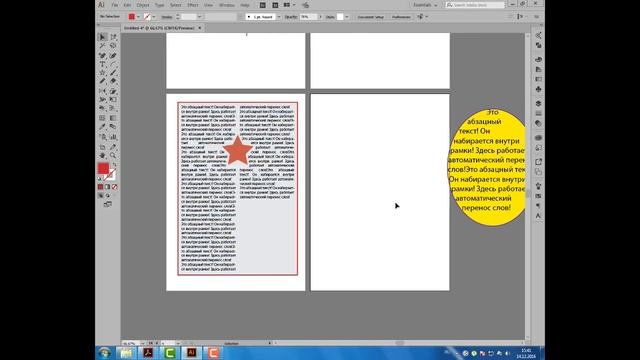Open the stroke color dropdown in control bar
The width and height of the screenshot is (640, 360).
[x=154, y=17]
